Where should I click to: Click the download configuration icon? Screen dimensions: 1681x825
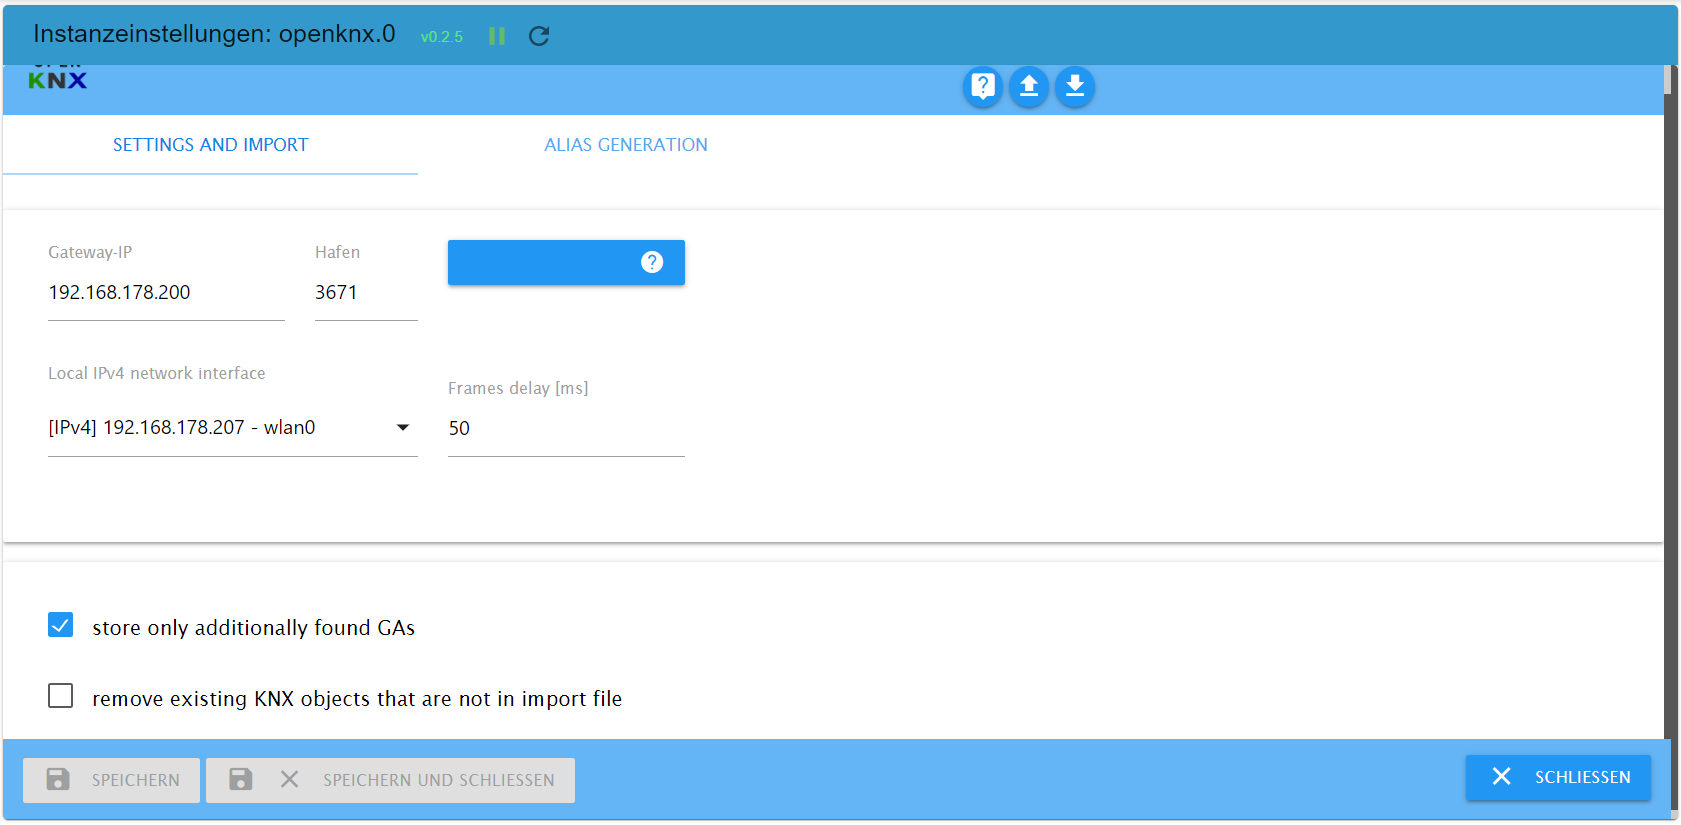[x=1075, y=87]
